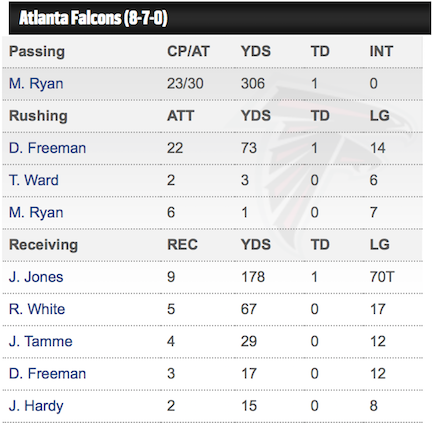Click T. Ward player name

point(34,180)
